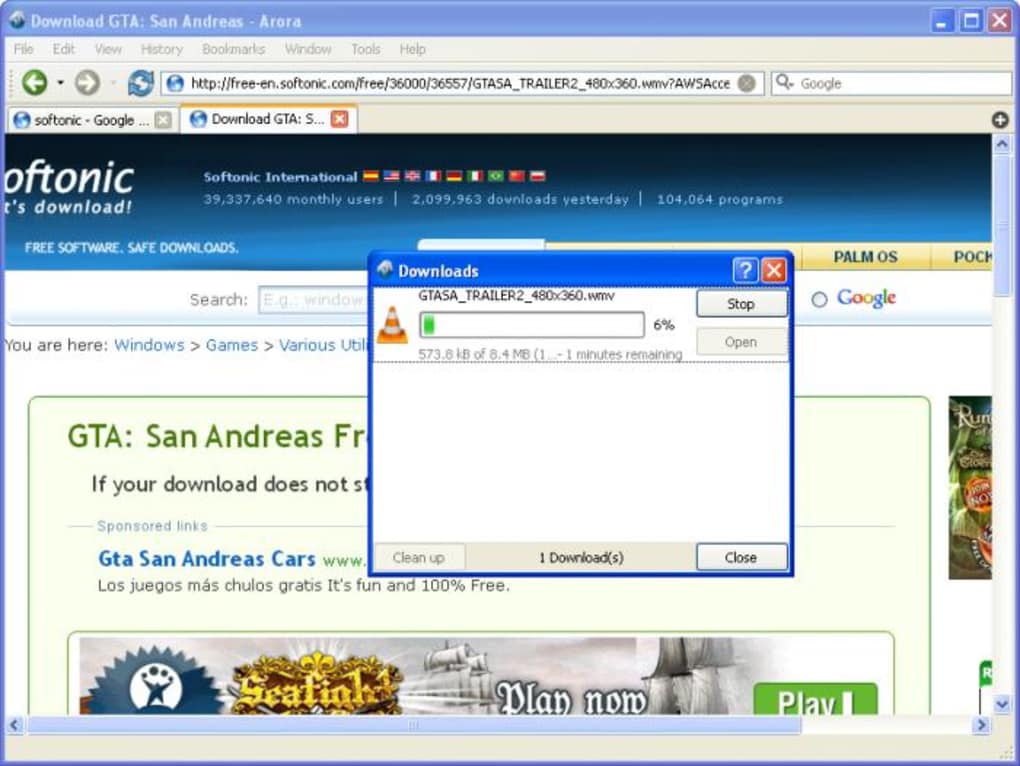Switch to the 'softonic - Google' tab
Image resolution: width=1020 pixels, height=766 pixels.
[x=83, y=120]
